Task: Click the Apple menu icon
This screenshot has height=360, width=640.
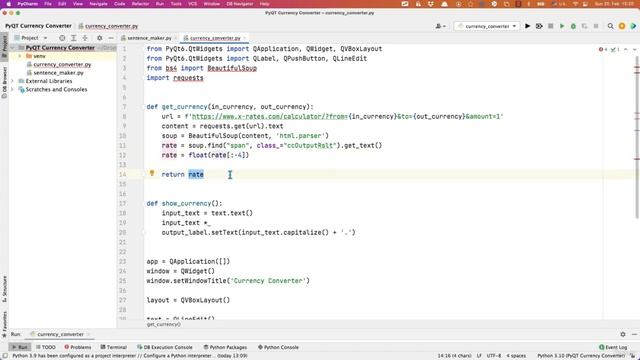Action: pyautogui.click(x=8, y=4)
